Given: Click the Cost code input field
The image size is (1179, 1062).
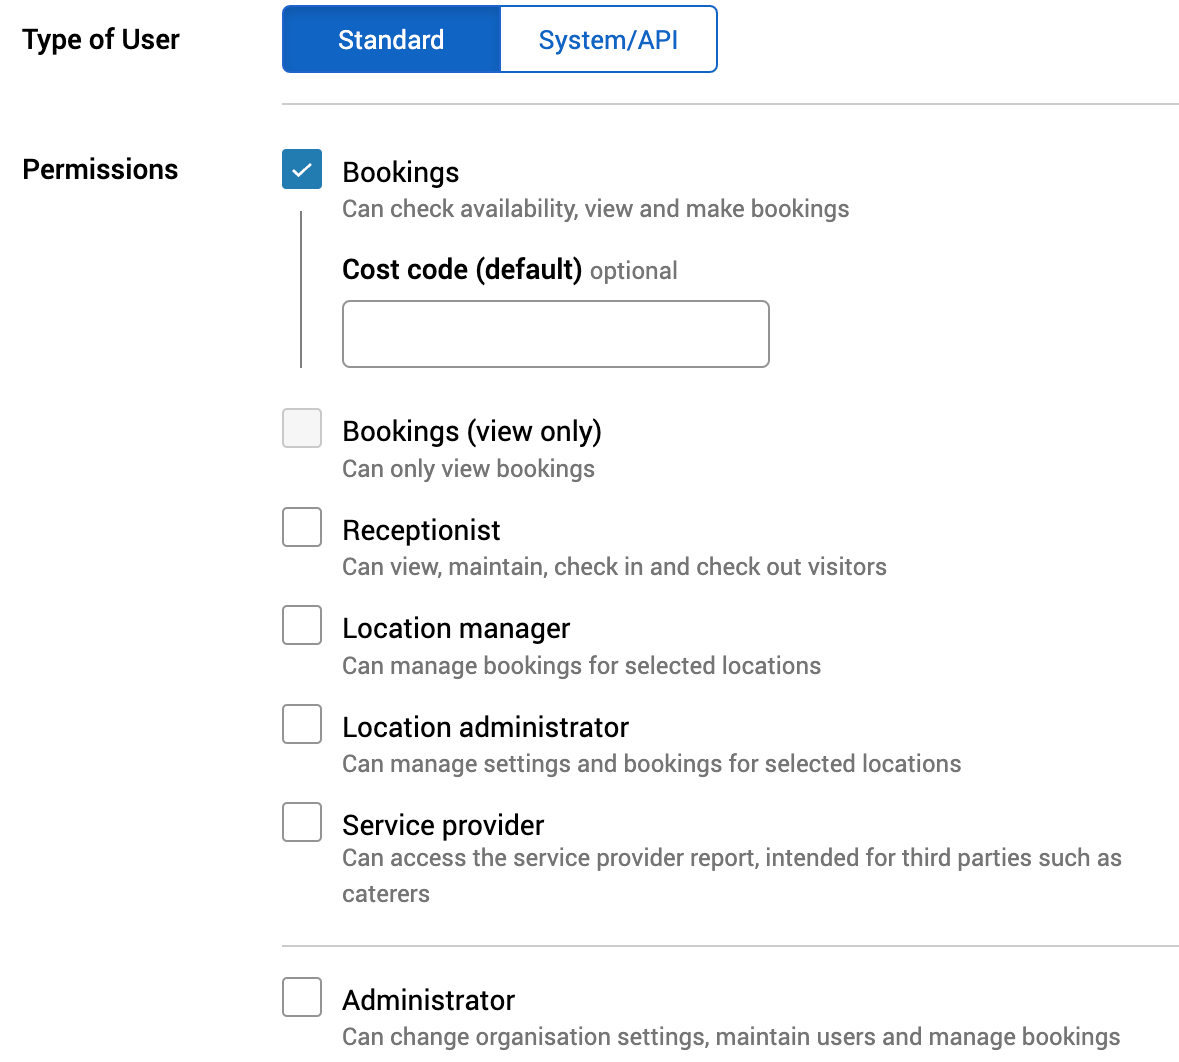Looking at the screenshot, I should [x=555, y=333].
